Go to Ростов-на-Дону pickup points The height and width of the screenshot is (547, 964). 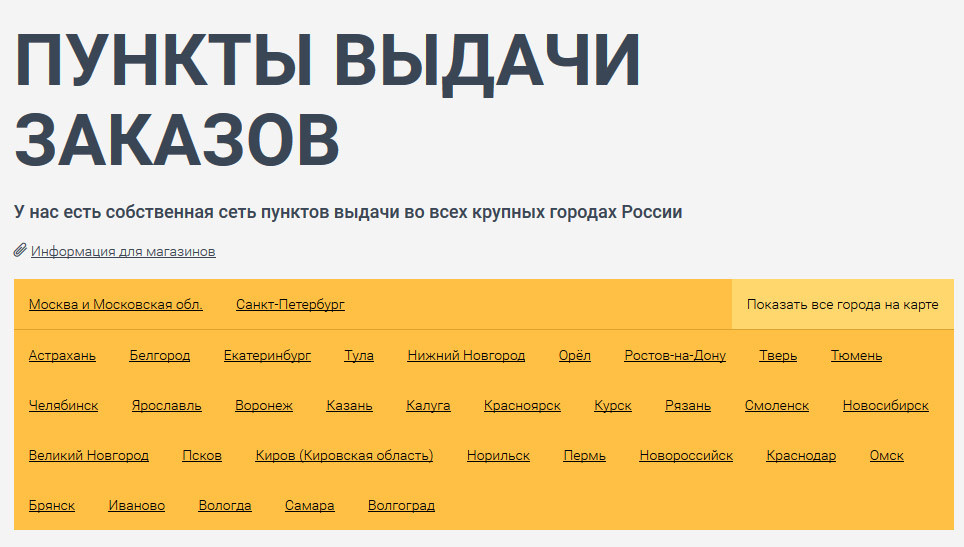[675, 356]
